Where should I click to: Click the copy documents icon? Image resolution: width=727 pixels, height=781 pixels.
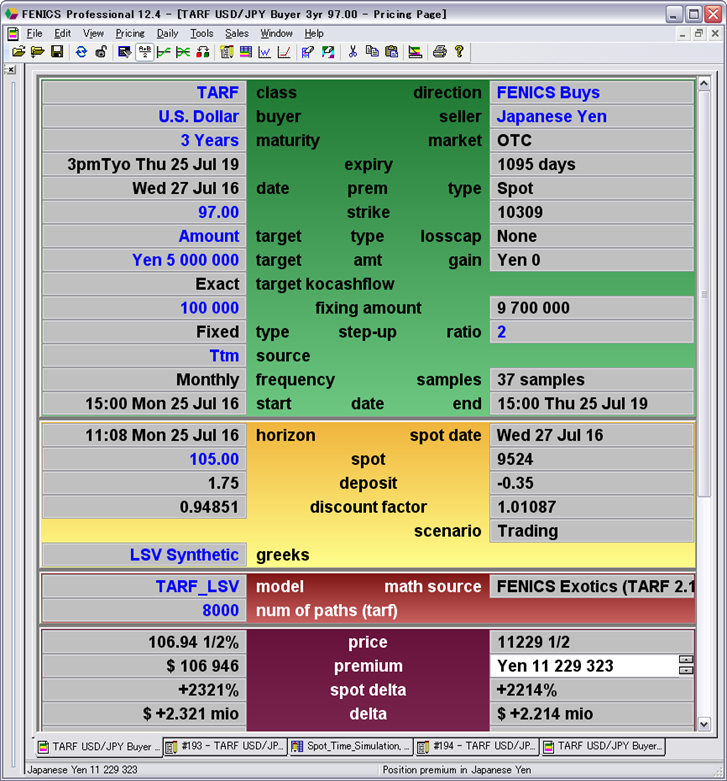tap(372, 52)
